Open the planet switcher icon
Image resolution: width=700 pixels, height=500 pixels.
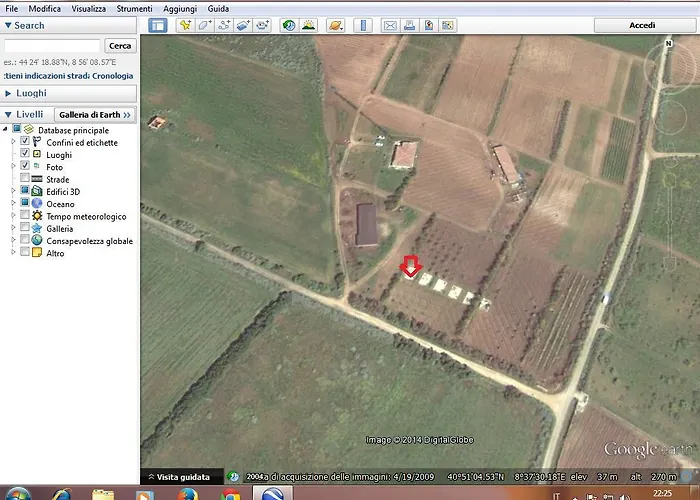335,25
